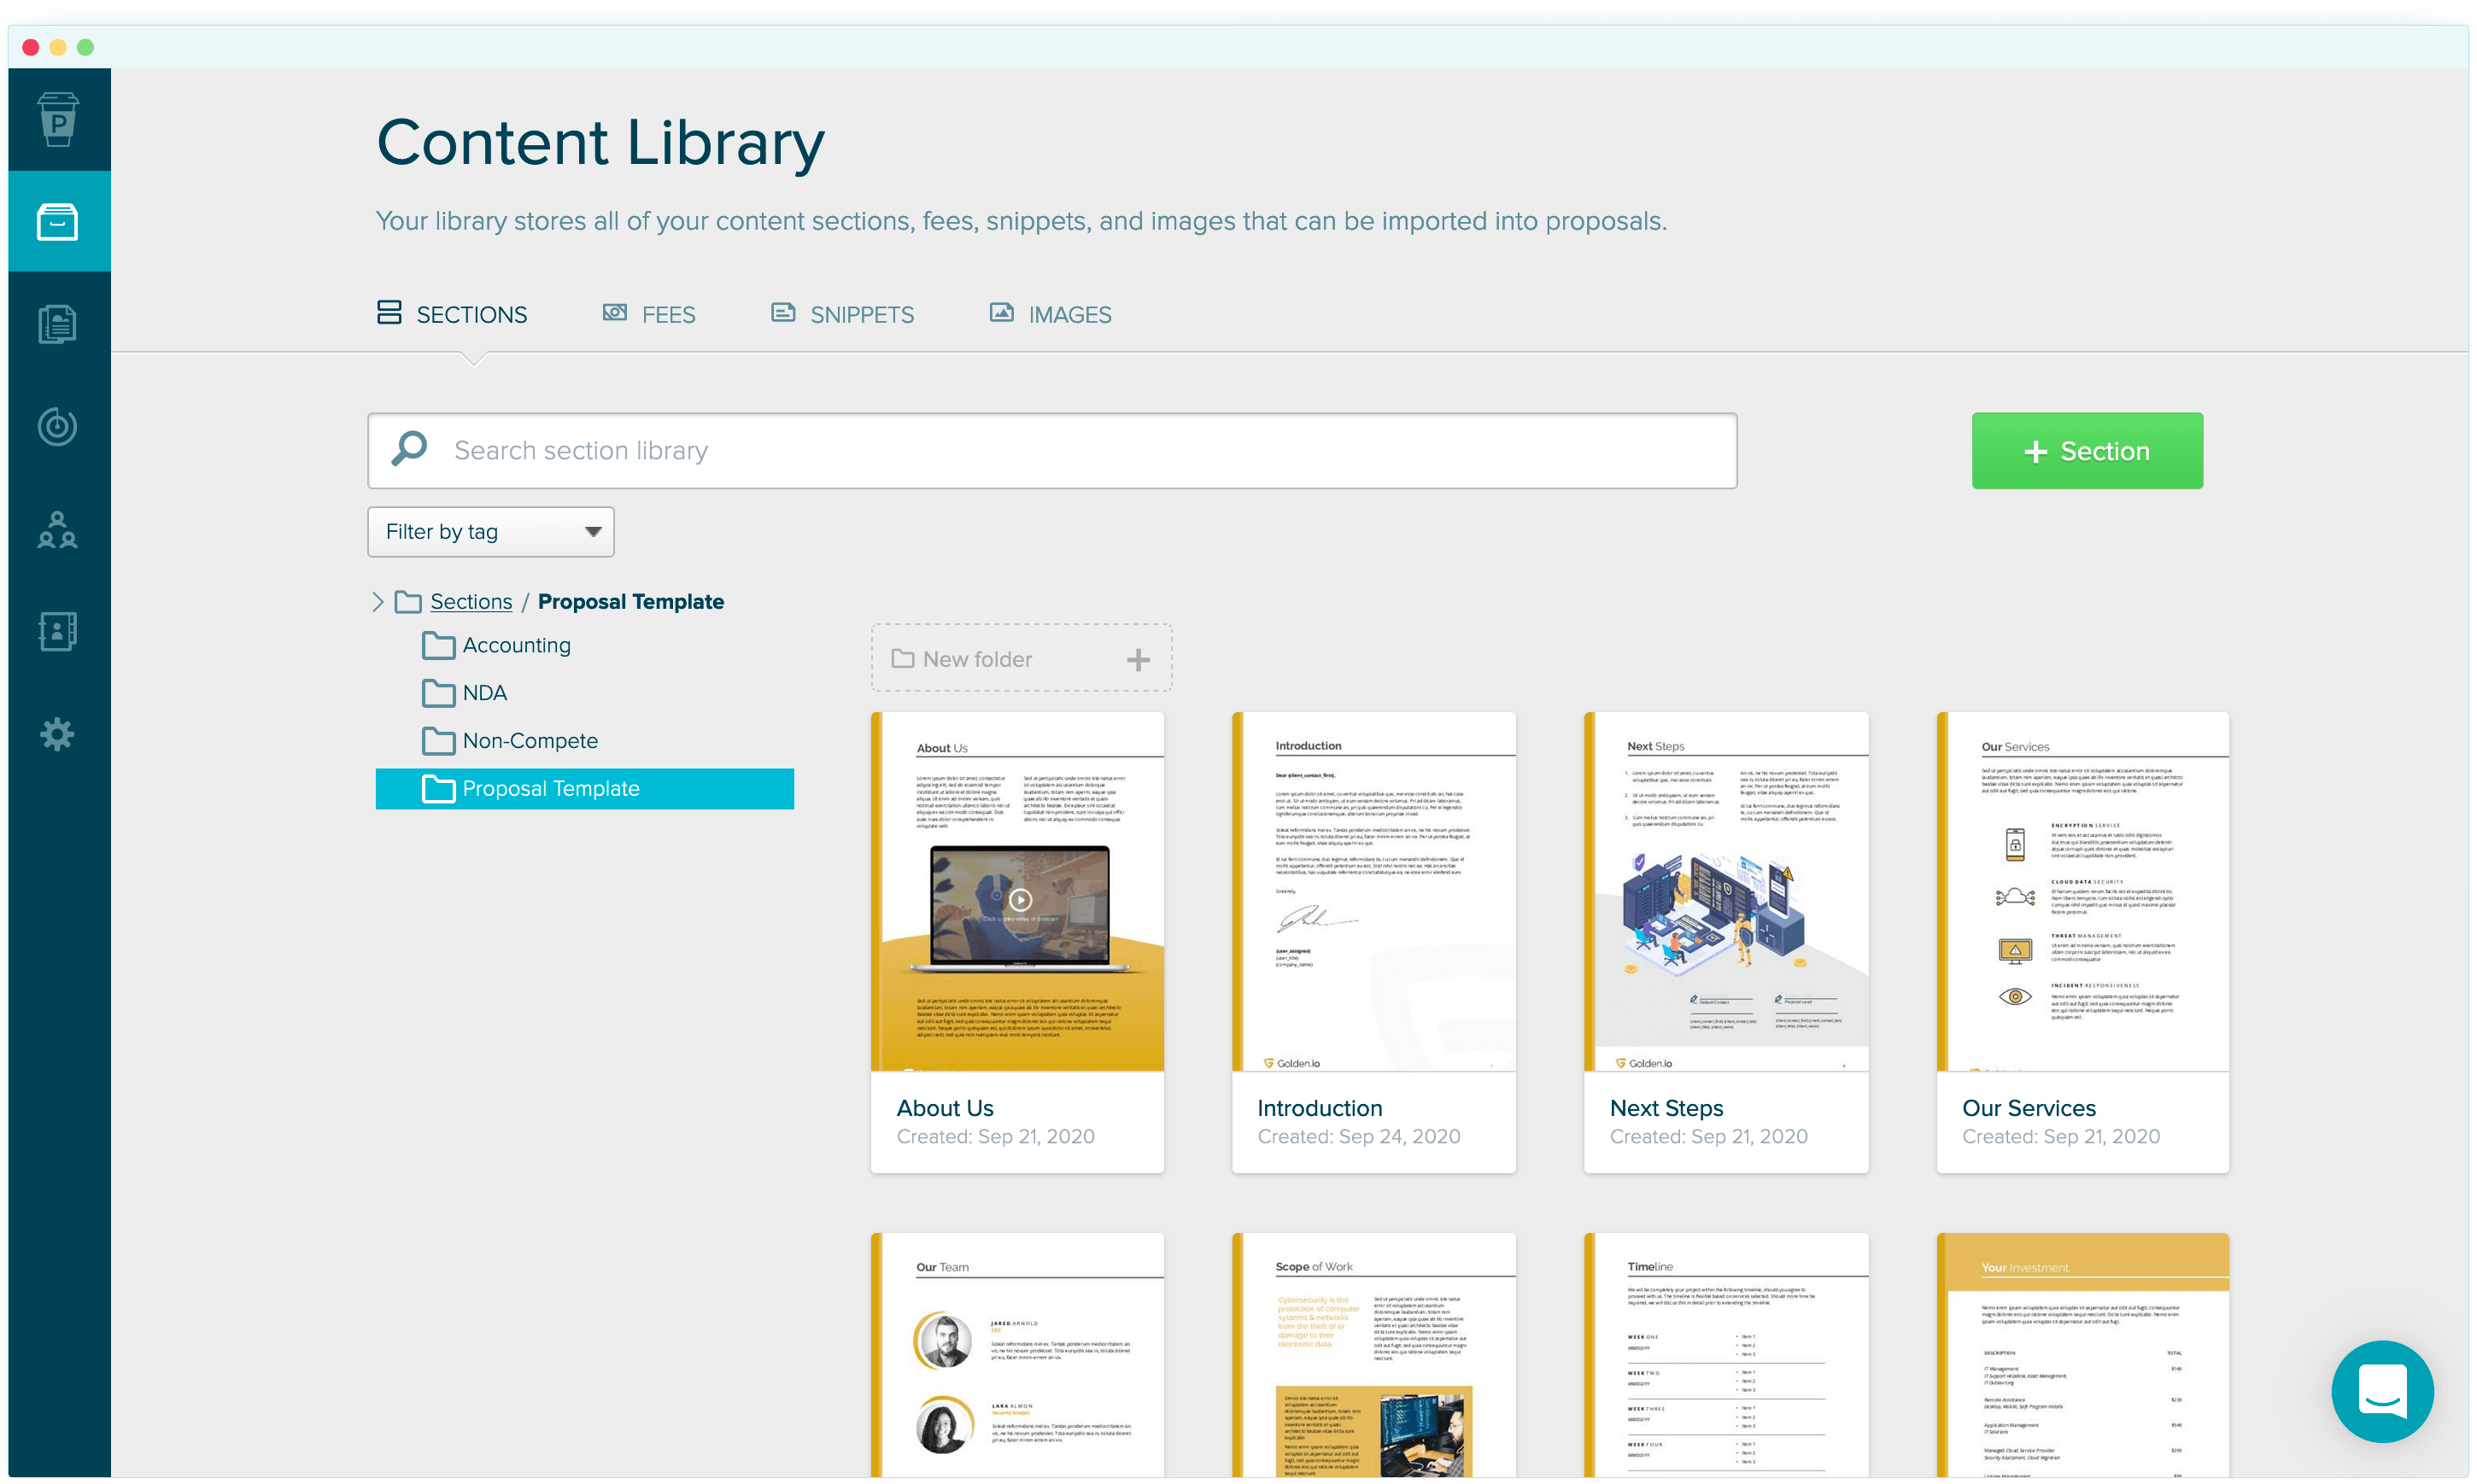2477x1484 pixels.
Task: Switch to the SNIPPETS tab
Action: click(843, 315)
